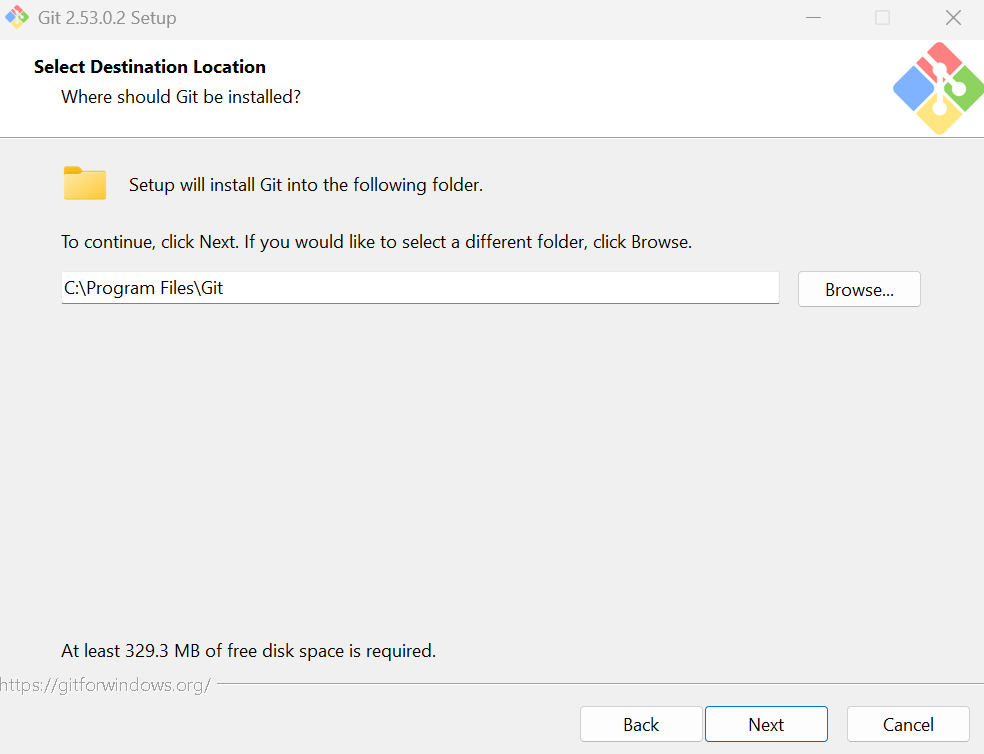Click Next to continue installation
The image size is (984, 754).
tap(765, 723)
